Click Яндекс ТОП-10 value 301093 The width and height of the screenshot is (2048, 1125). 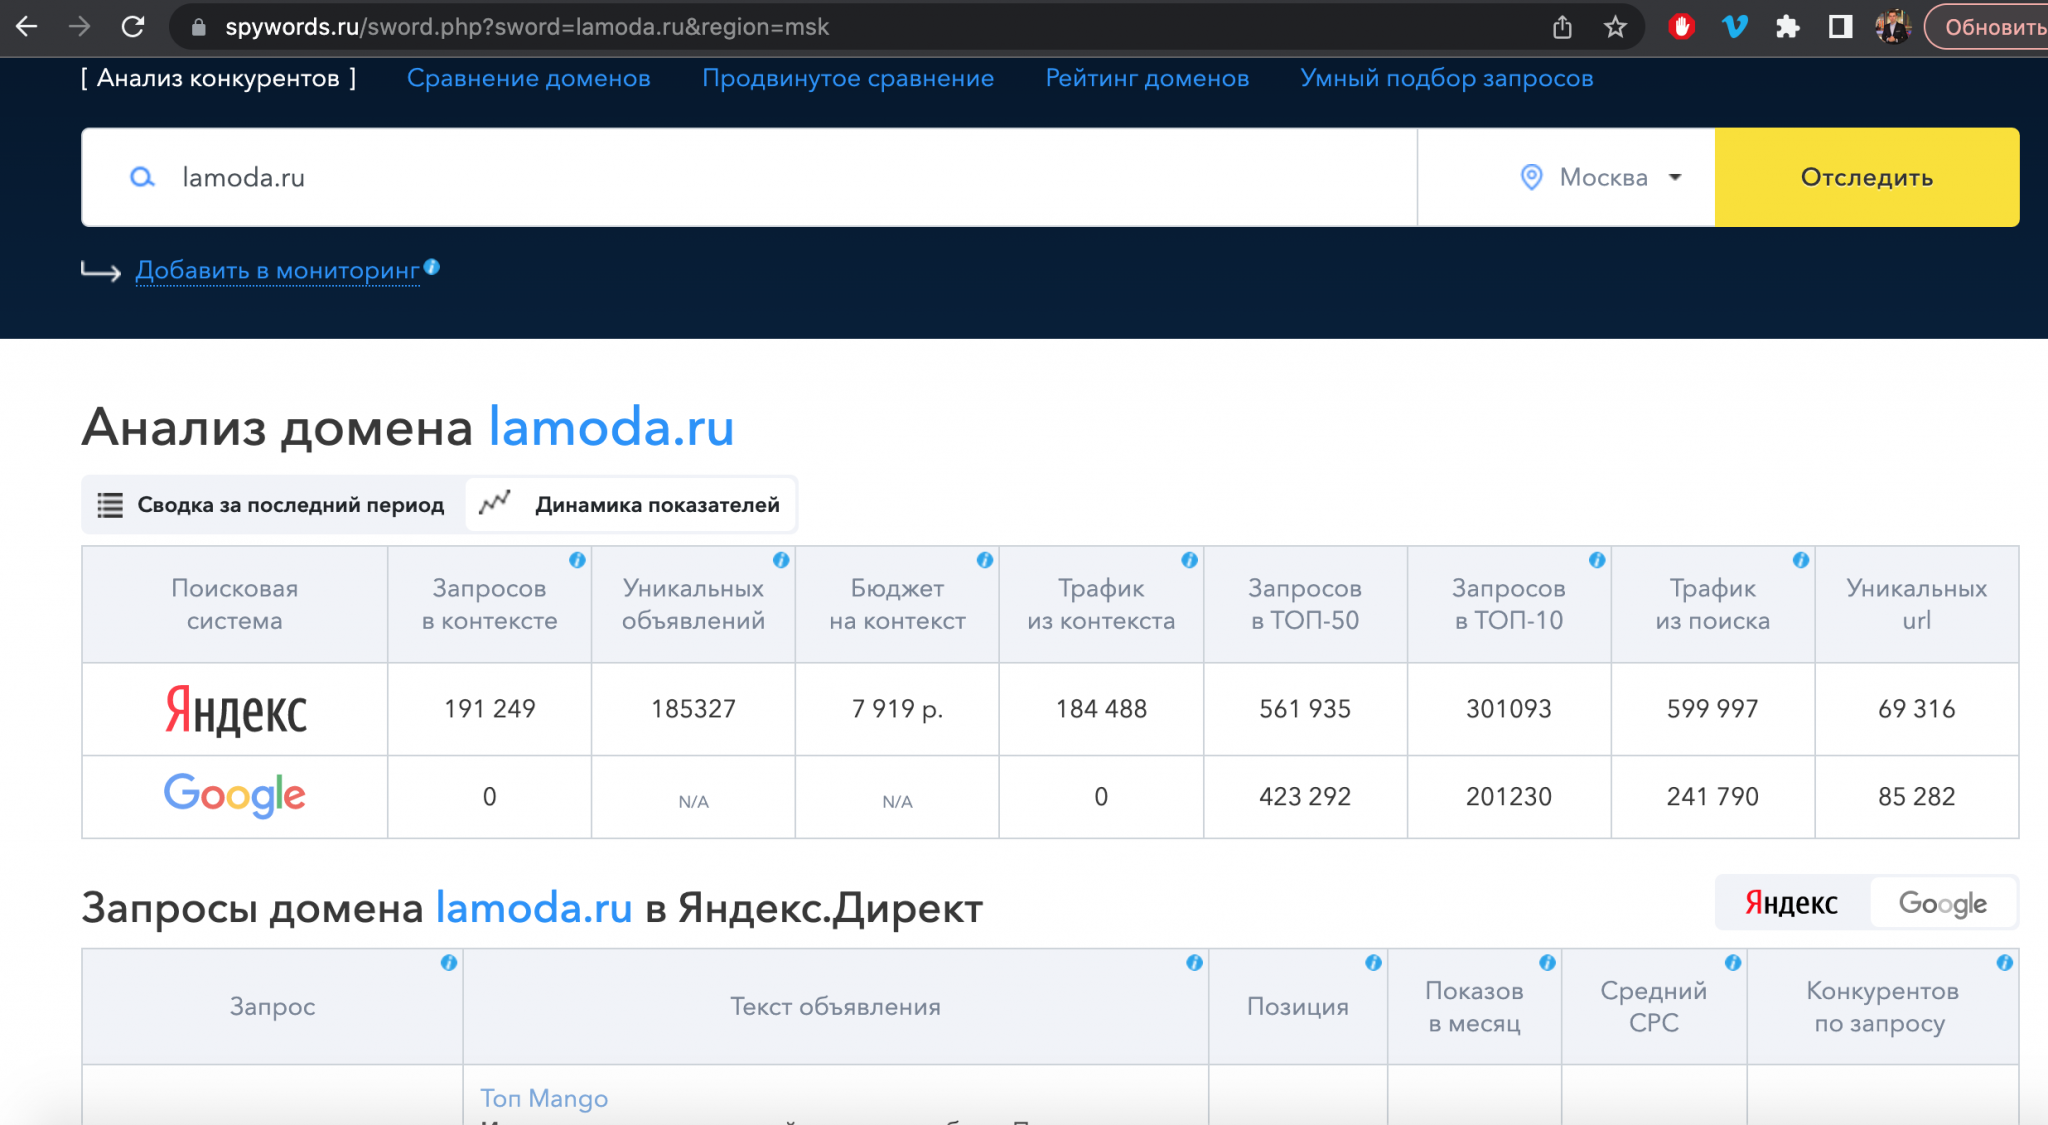click(x=1509, y=709)
